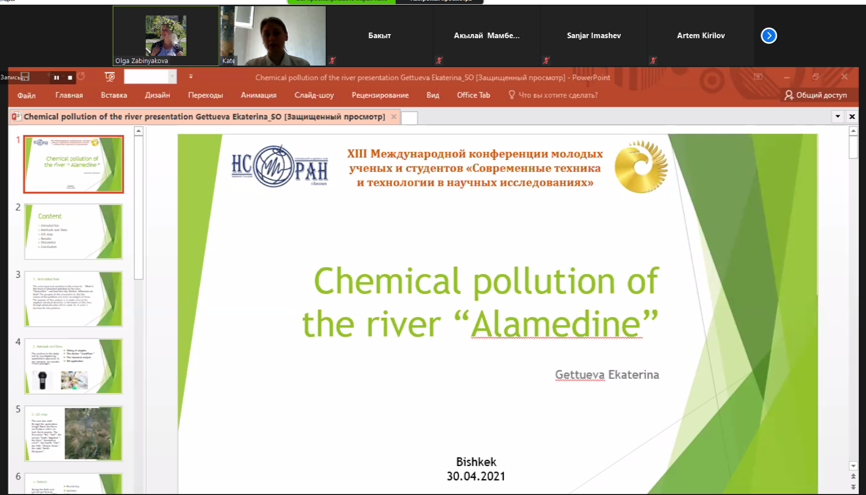Select slide 2 Content thumbnail
This screenshot has width=866, height=495.
tap(73, 231)
